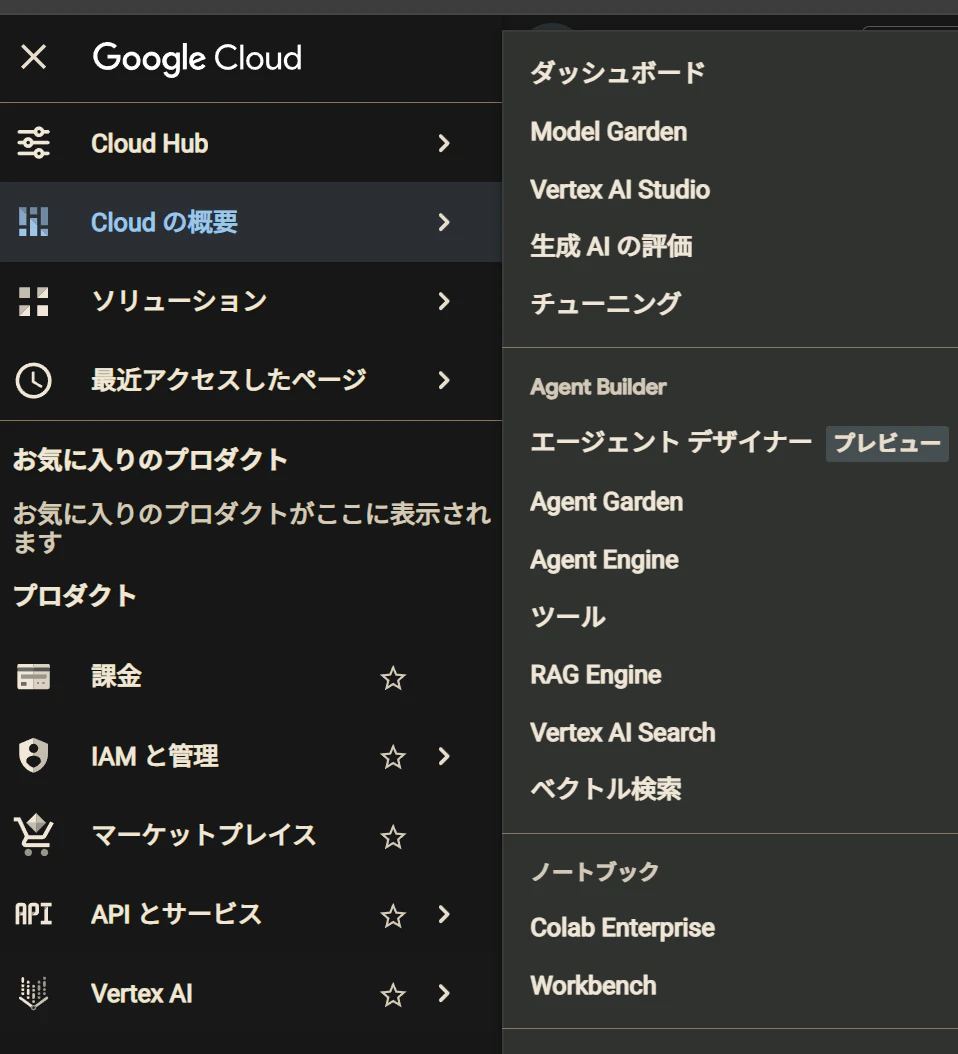Click the ソリューション grid icon

[34, 301]
